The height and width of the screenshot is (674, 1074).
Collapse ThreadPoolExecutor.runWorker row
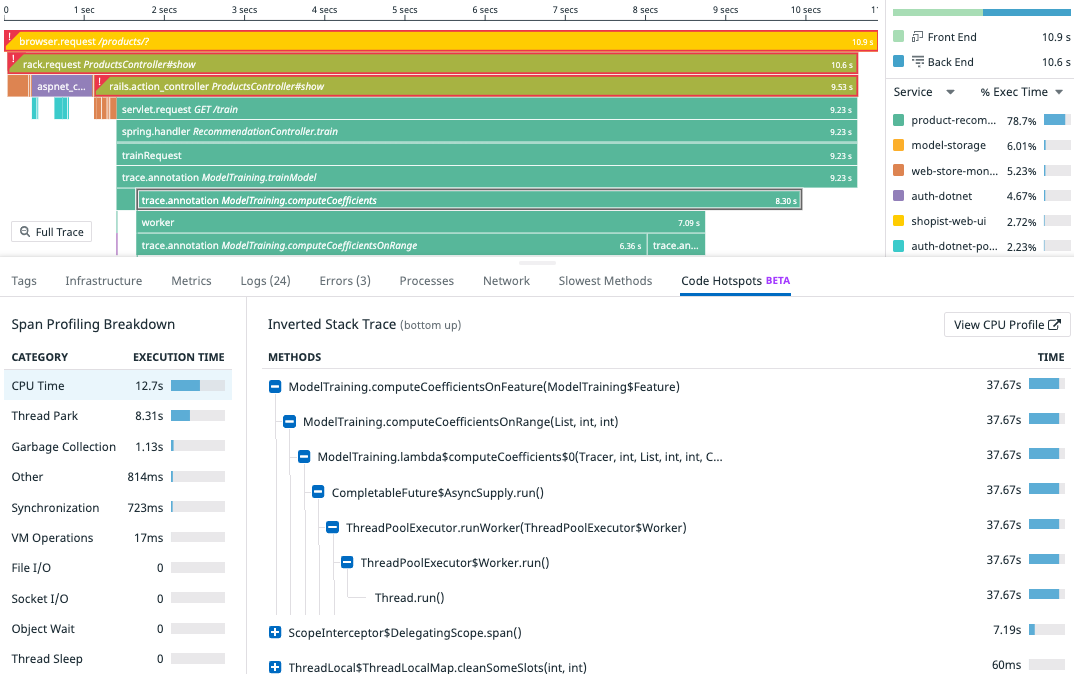click(x=332, y=527)
